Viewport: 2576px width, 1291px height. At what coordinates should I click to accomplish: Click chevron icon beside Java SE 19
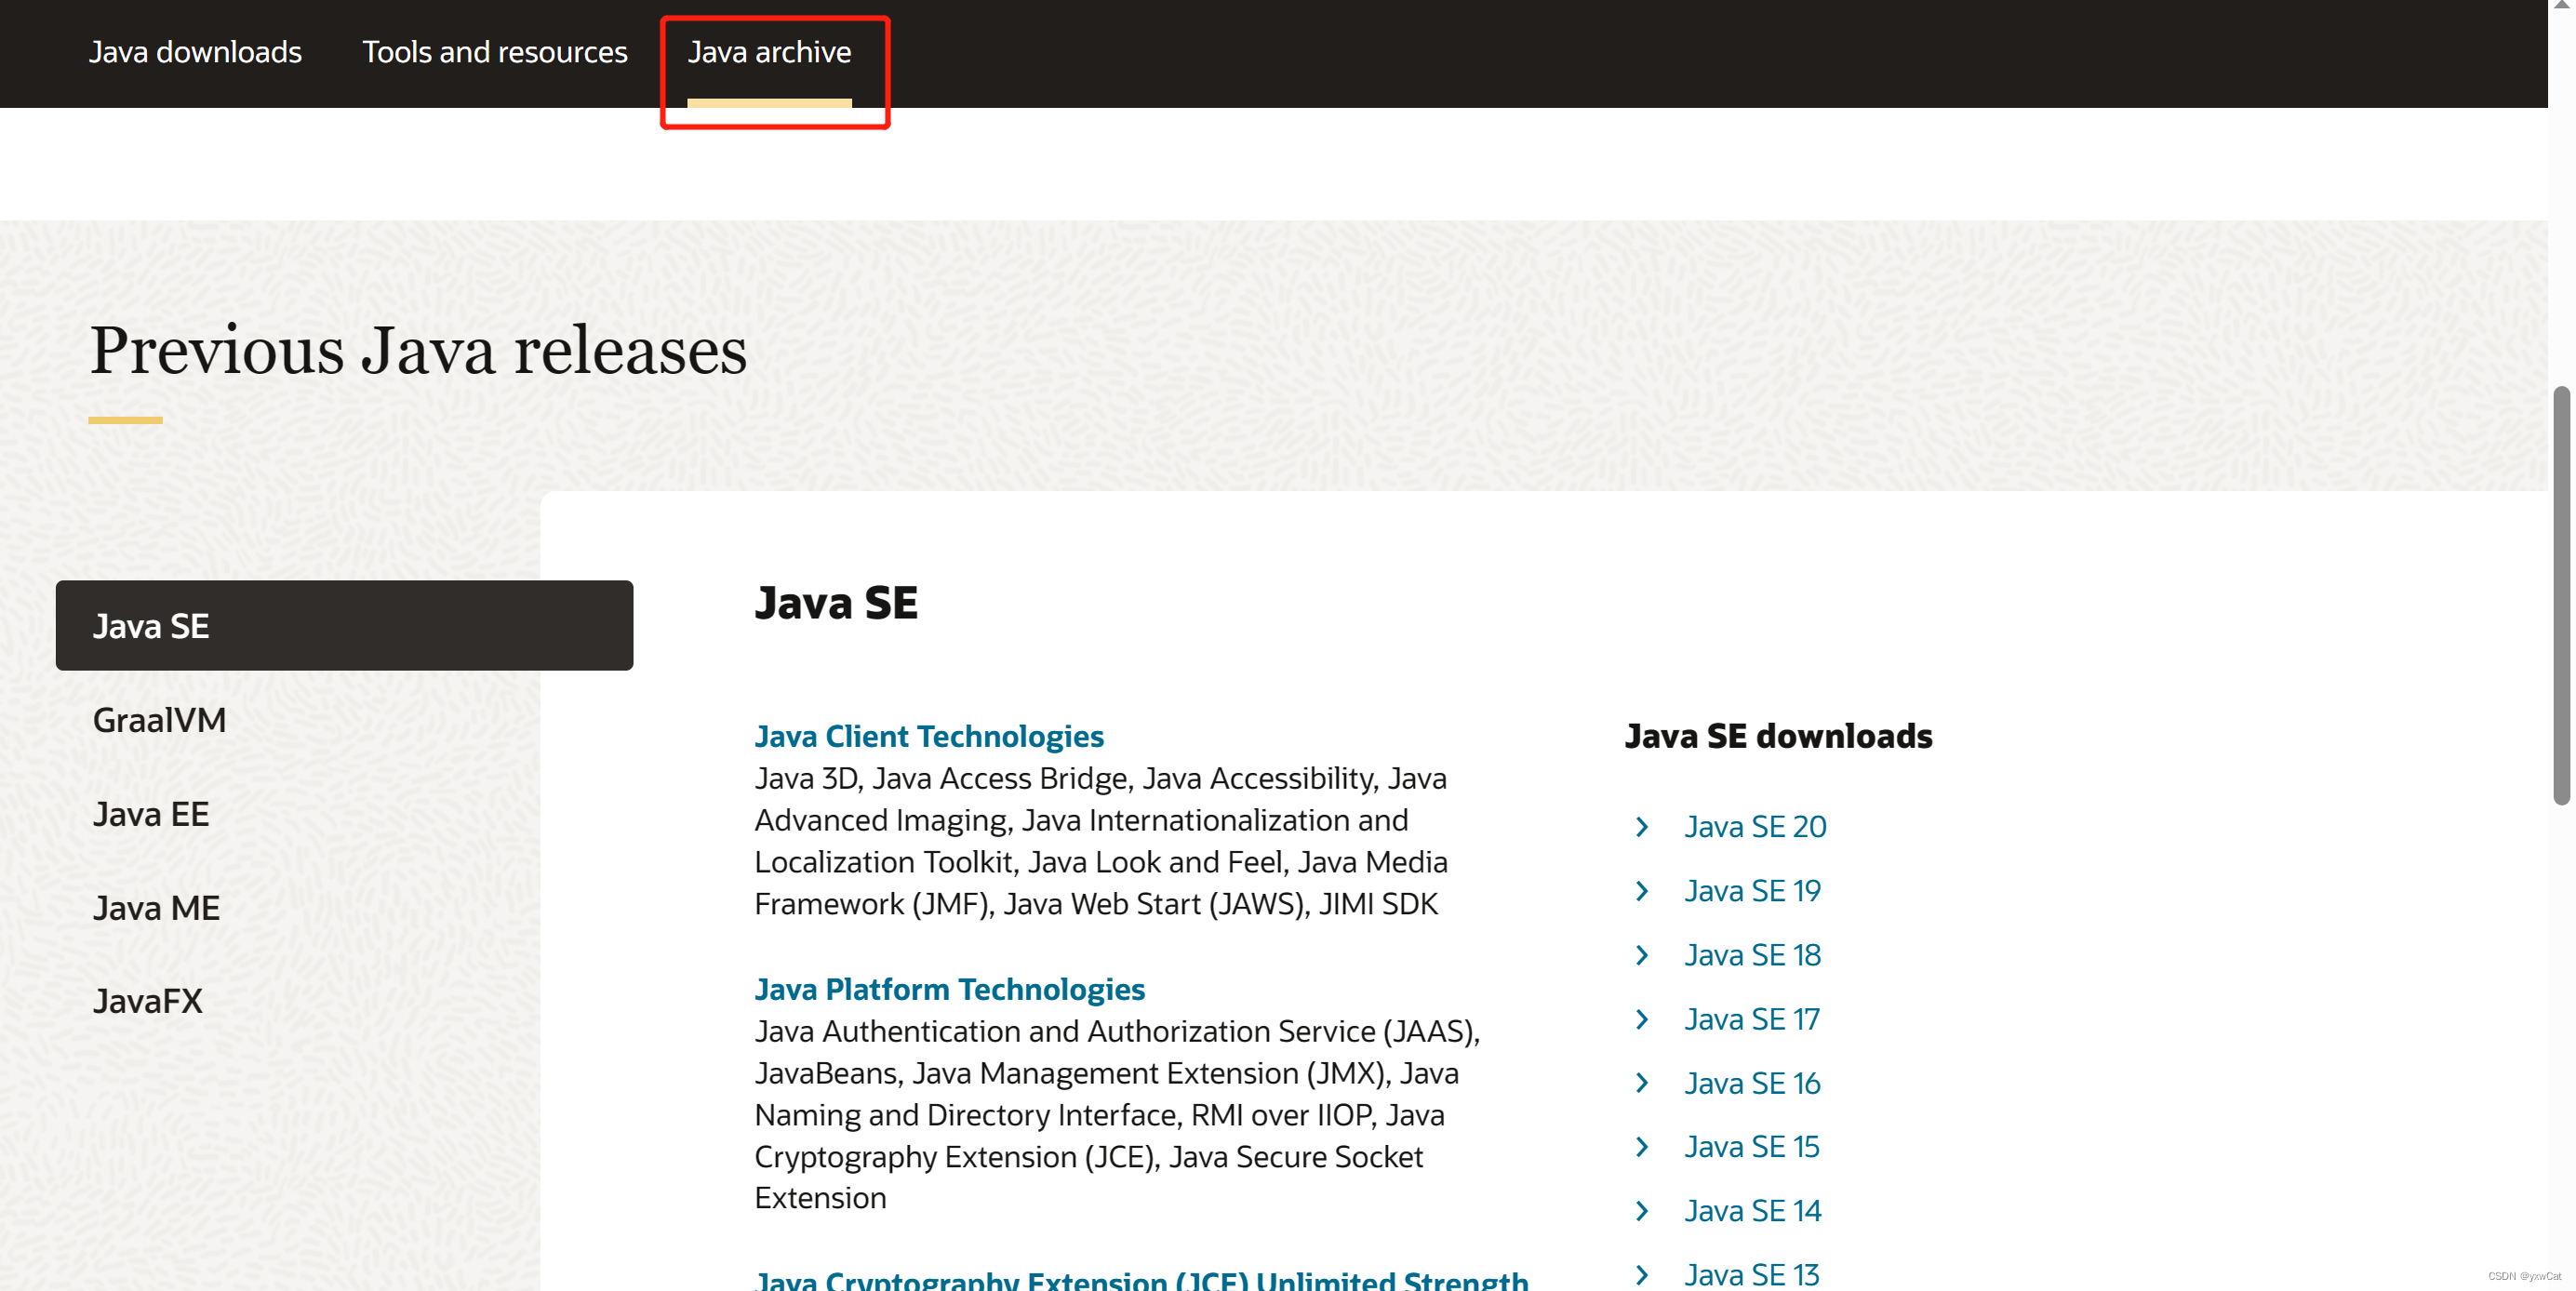[x=1642, y=891]
